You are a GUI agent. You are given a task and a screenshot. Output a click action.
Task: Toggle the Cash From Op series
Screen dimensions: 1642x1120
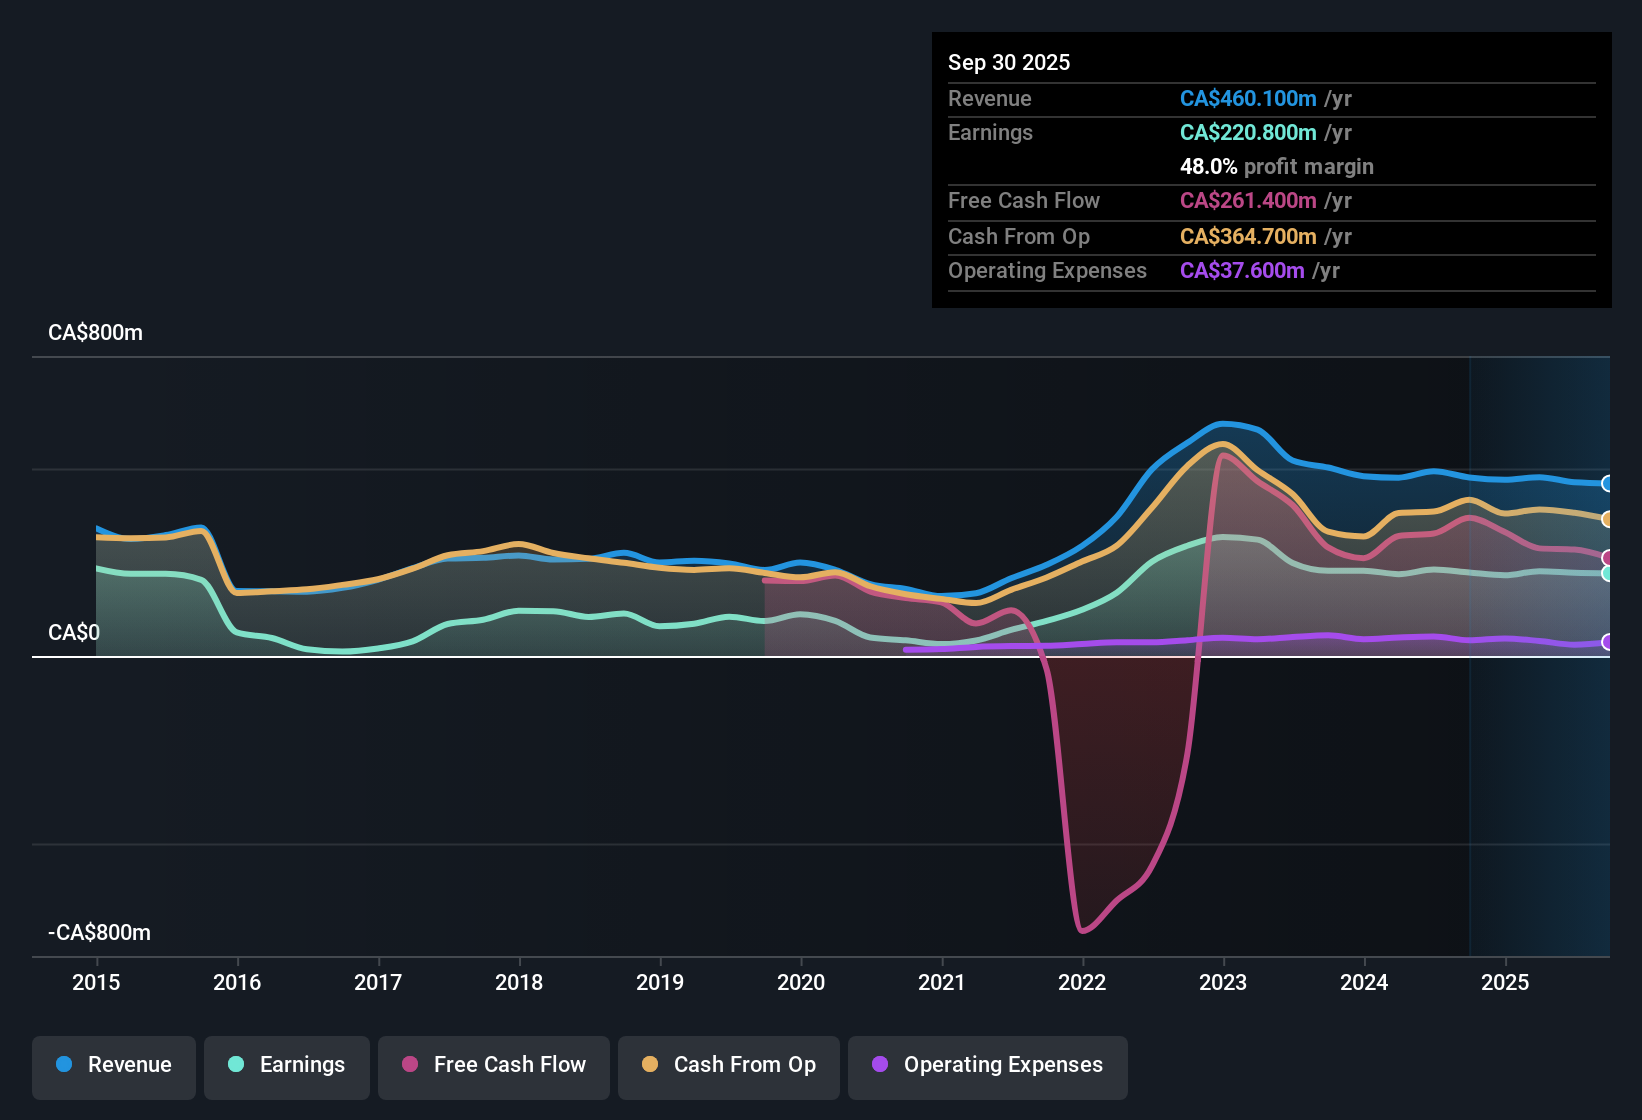(x=729, y=1065)
